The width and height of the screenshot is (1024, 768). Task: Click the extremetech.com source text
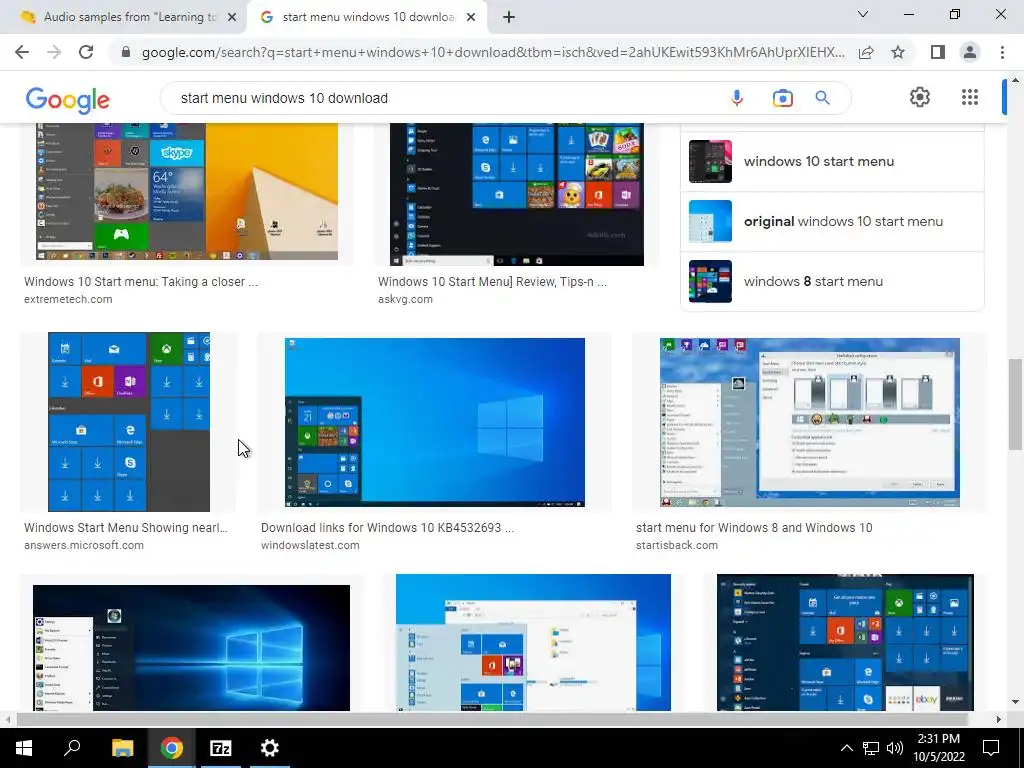pyautogui.click(x=68, y=299)
